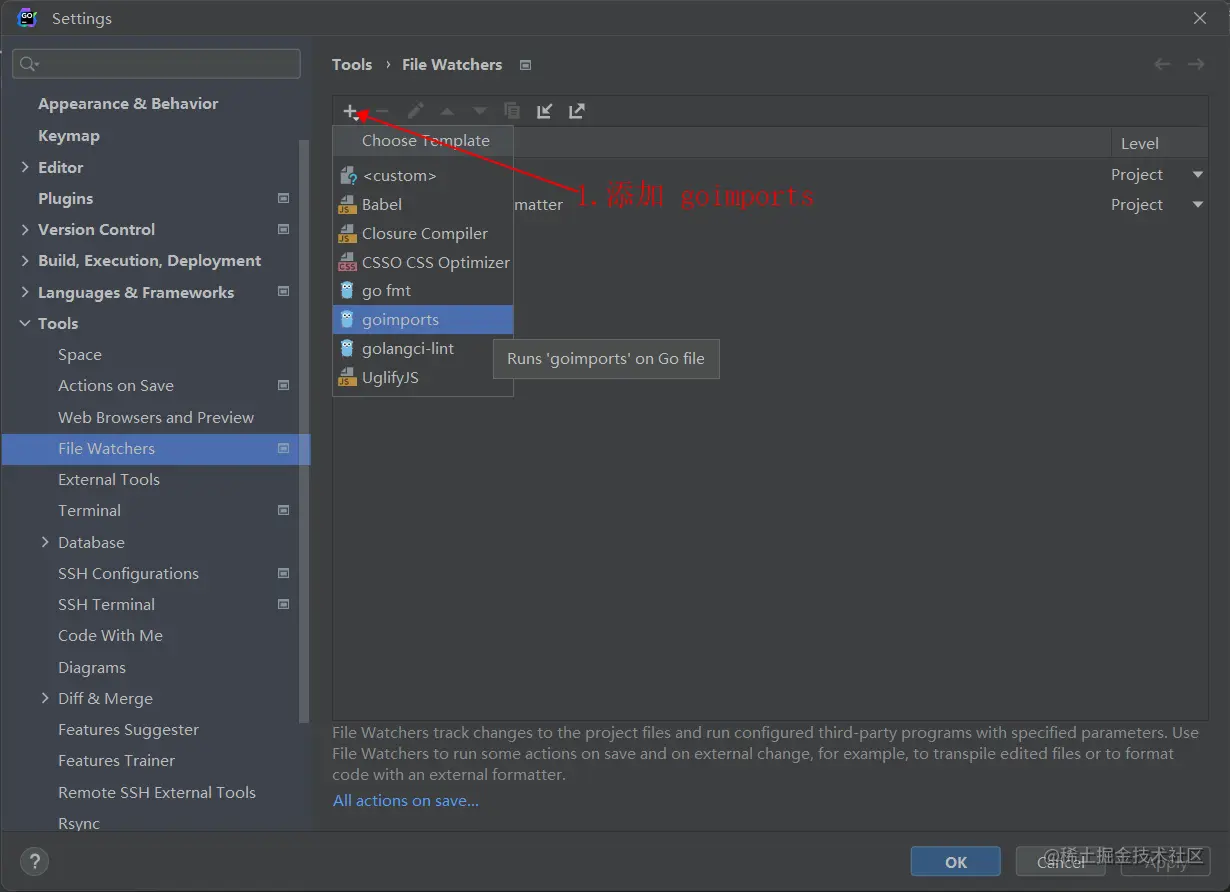Click the Move Down arrow icon
The height and width of the screenshot is (892, 1230).
tap(480, 111)
